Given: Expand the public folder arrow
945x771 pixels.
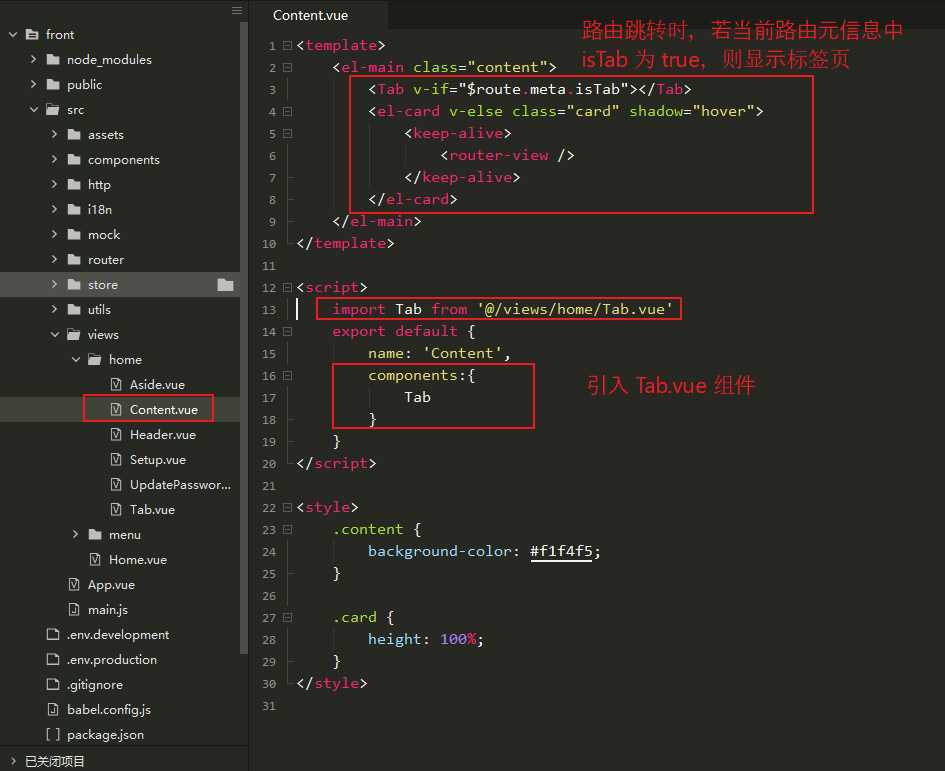Looking at the screenshot, I should point(33,84).
